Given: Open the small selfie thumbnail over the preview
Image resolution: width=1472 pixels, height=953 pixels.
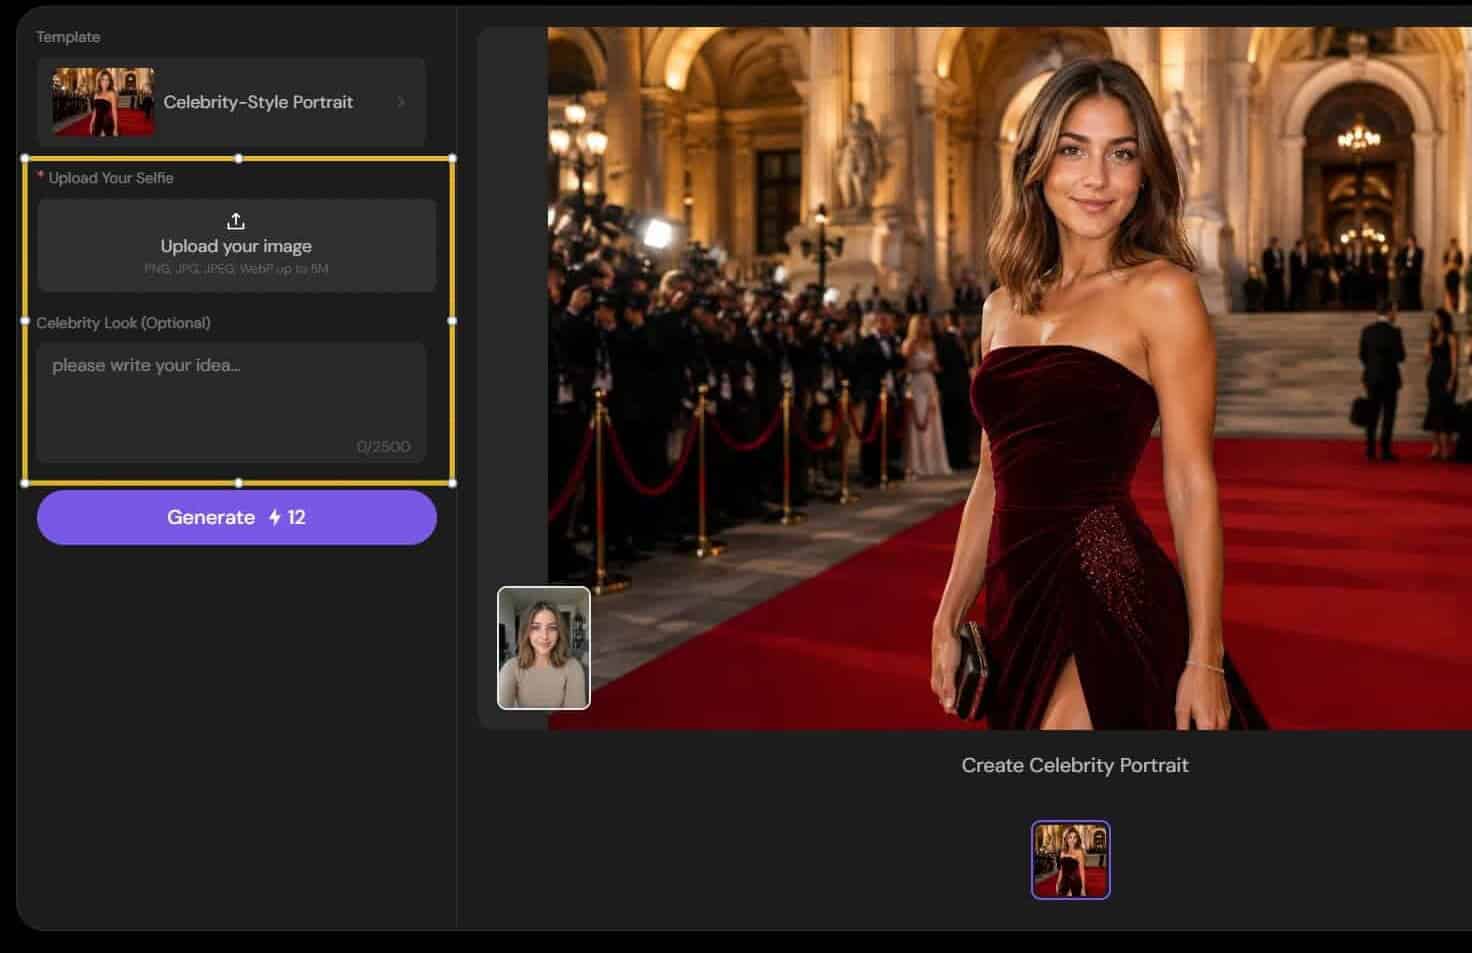Looking at the screenshot, I should point(544,648).
